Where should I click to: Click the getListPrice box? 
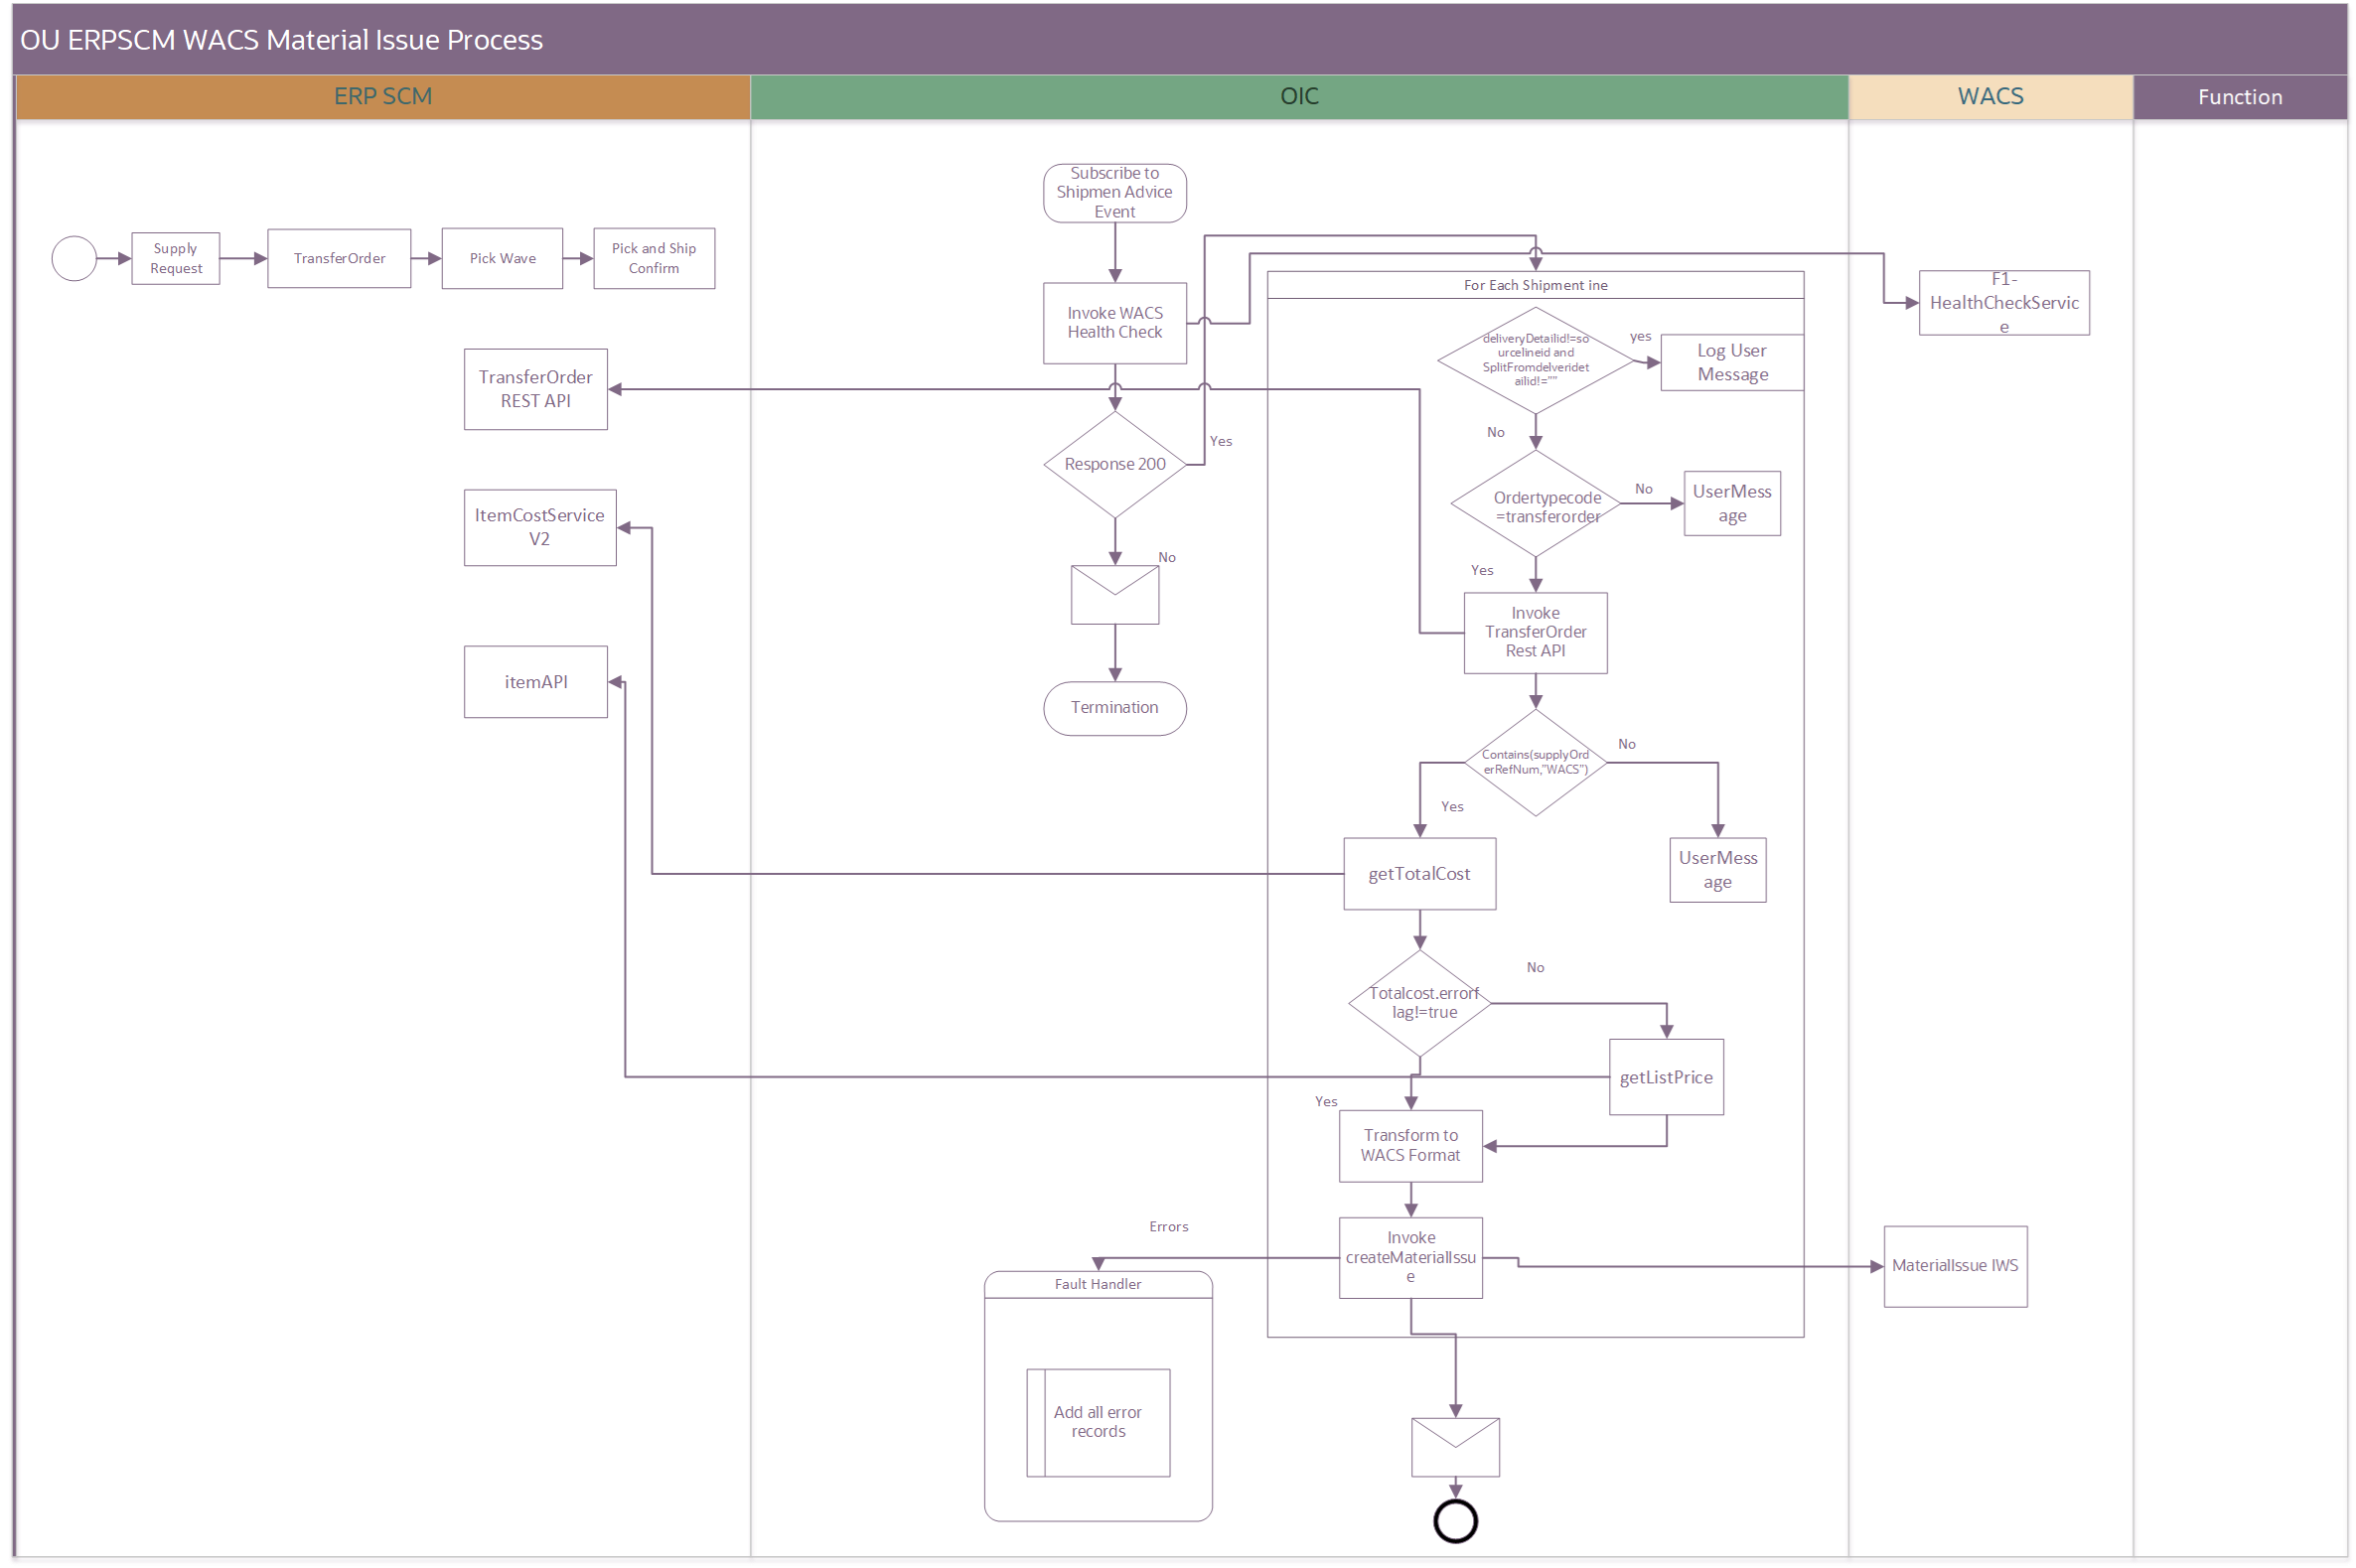pos(1667,1078)
